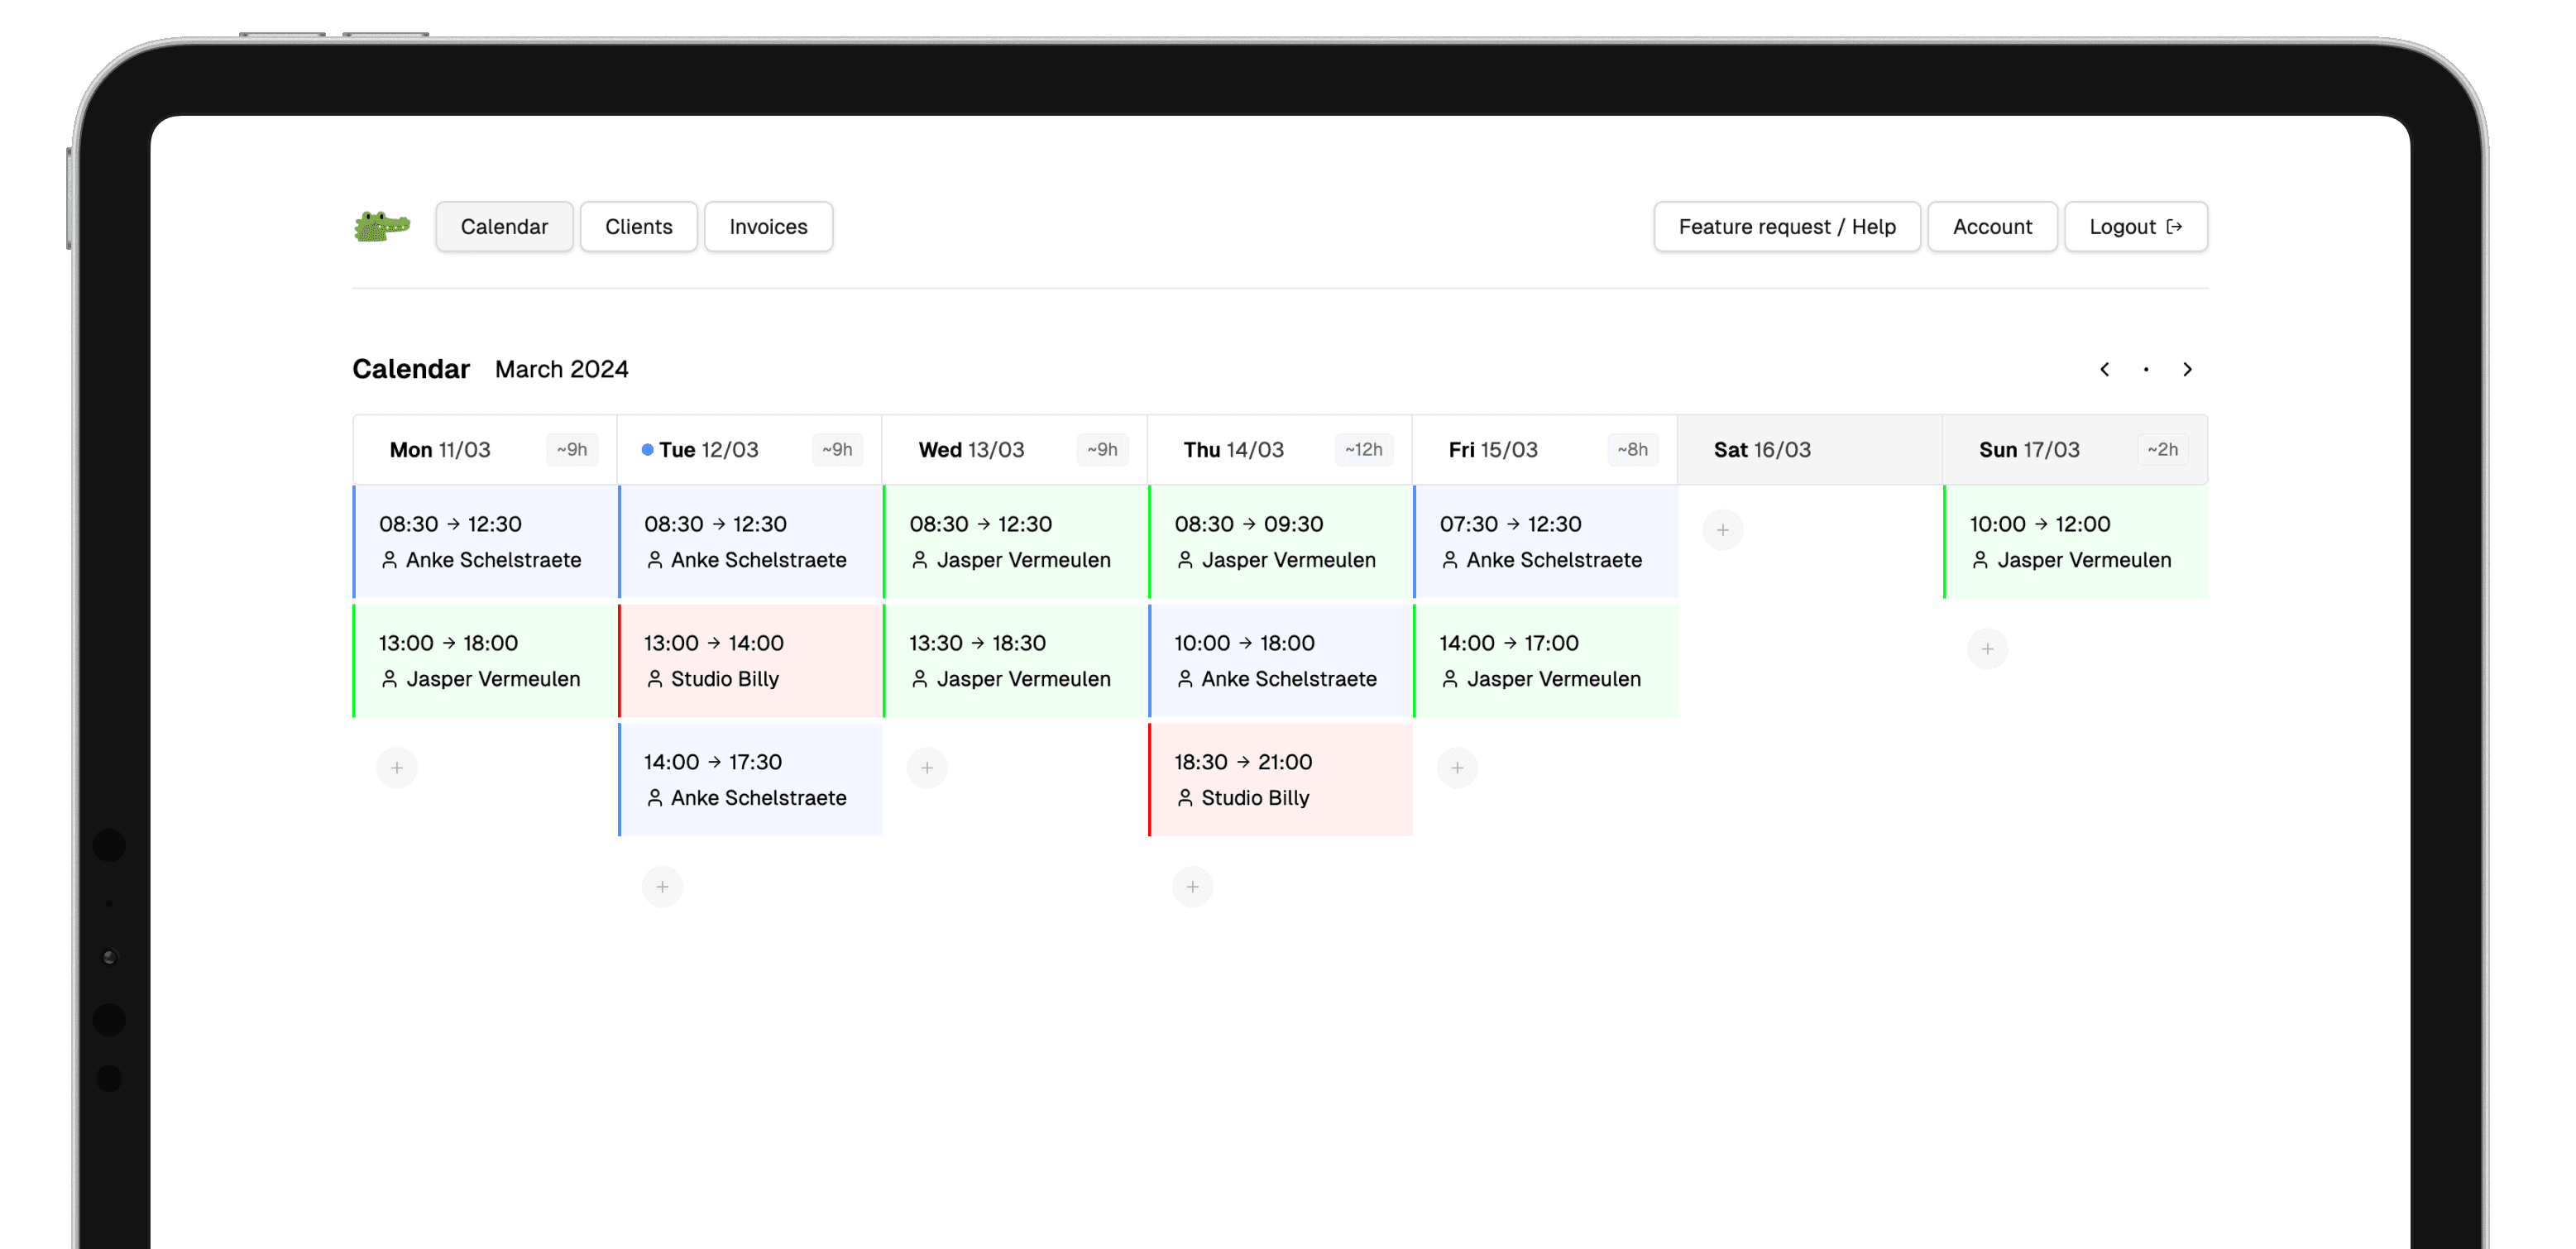2576x1249 pixels.
Task: Open Sunday 10:00 Jasper Vermeulen entry
Action: pos(2075,542)
